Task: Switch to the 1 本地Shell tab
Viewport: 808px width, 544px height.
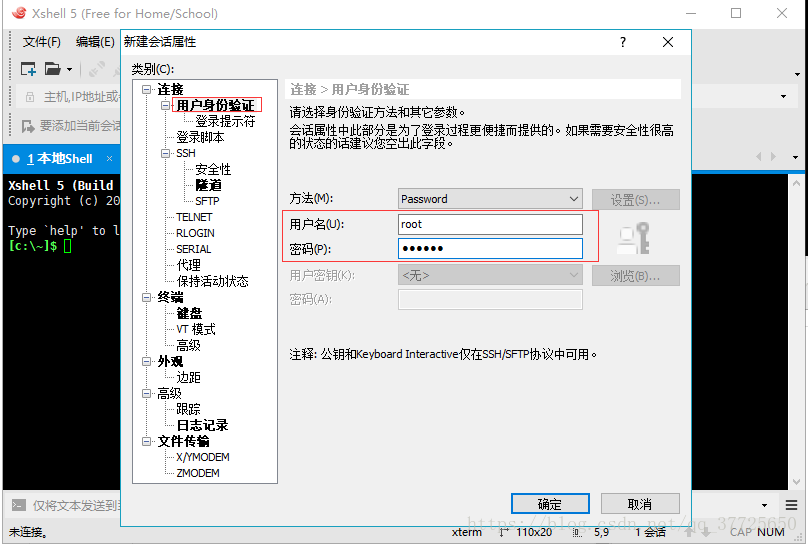Action: 59,159
